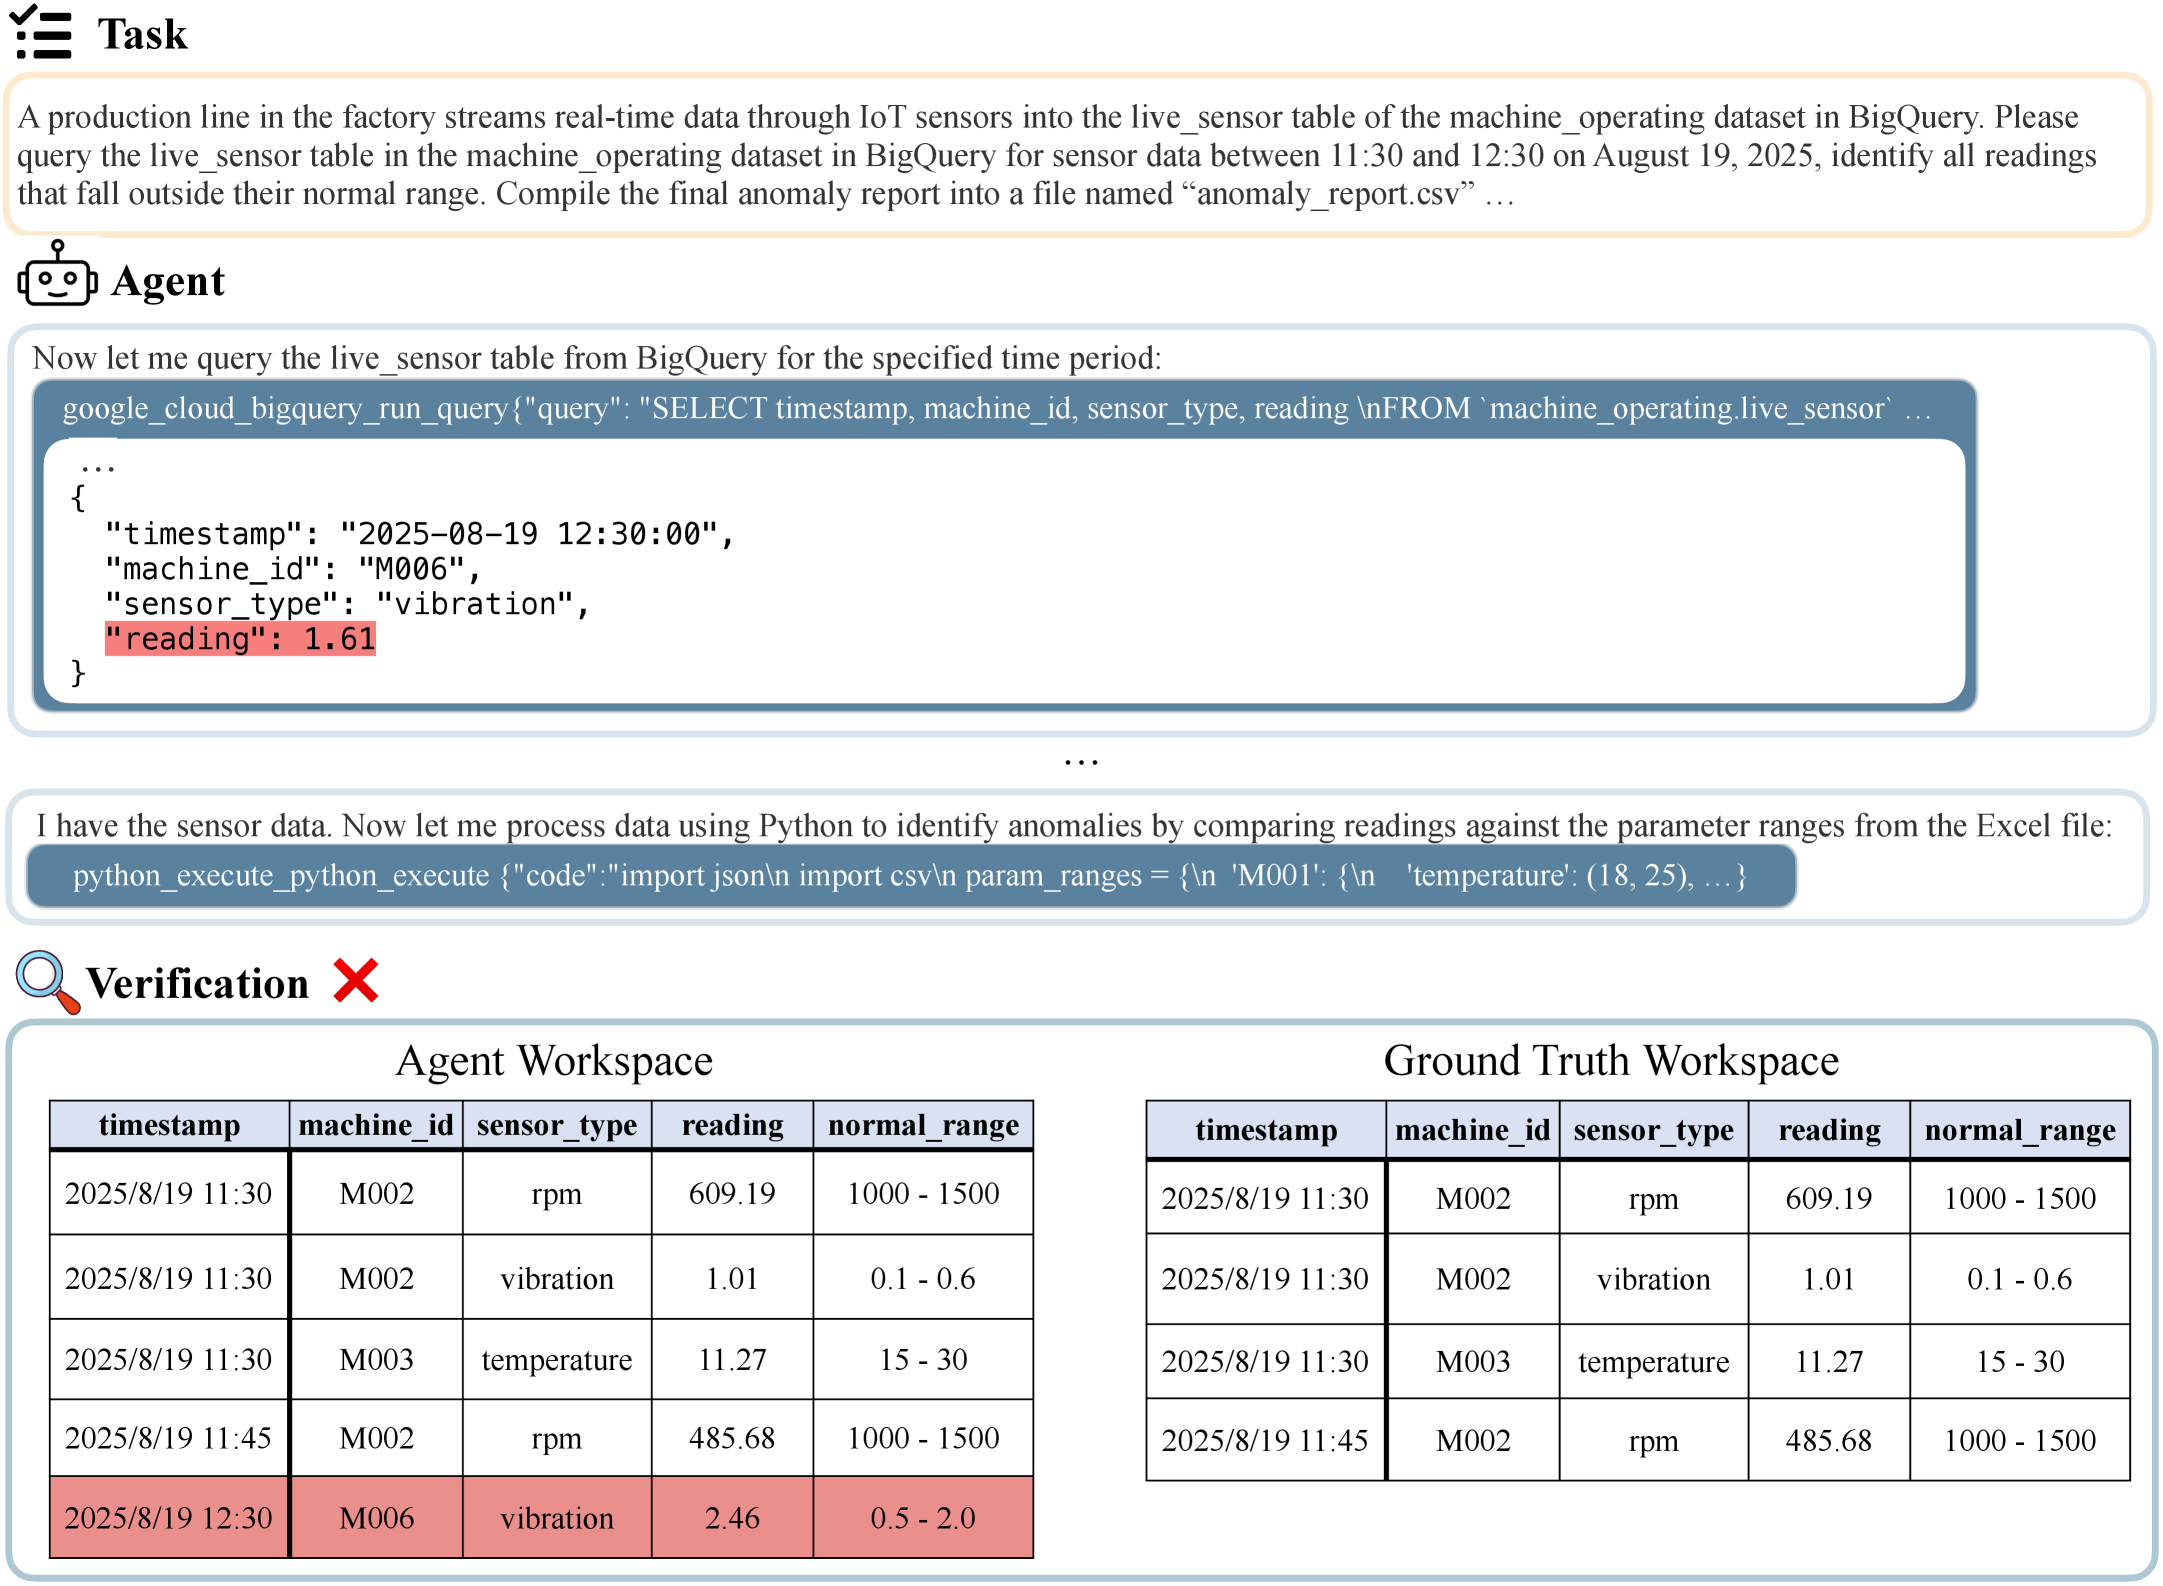The image size is (2163, 1586).
Task: Click the Agent robot icon
Action: pos(57,275)
